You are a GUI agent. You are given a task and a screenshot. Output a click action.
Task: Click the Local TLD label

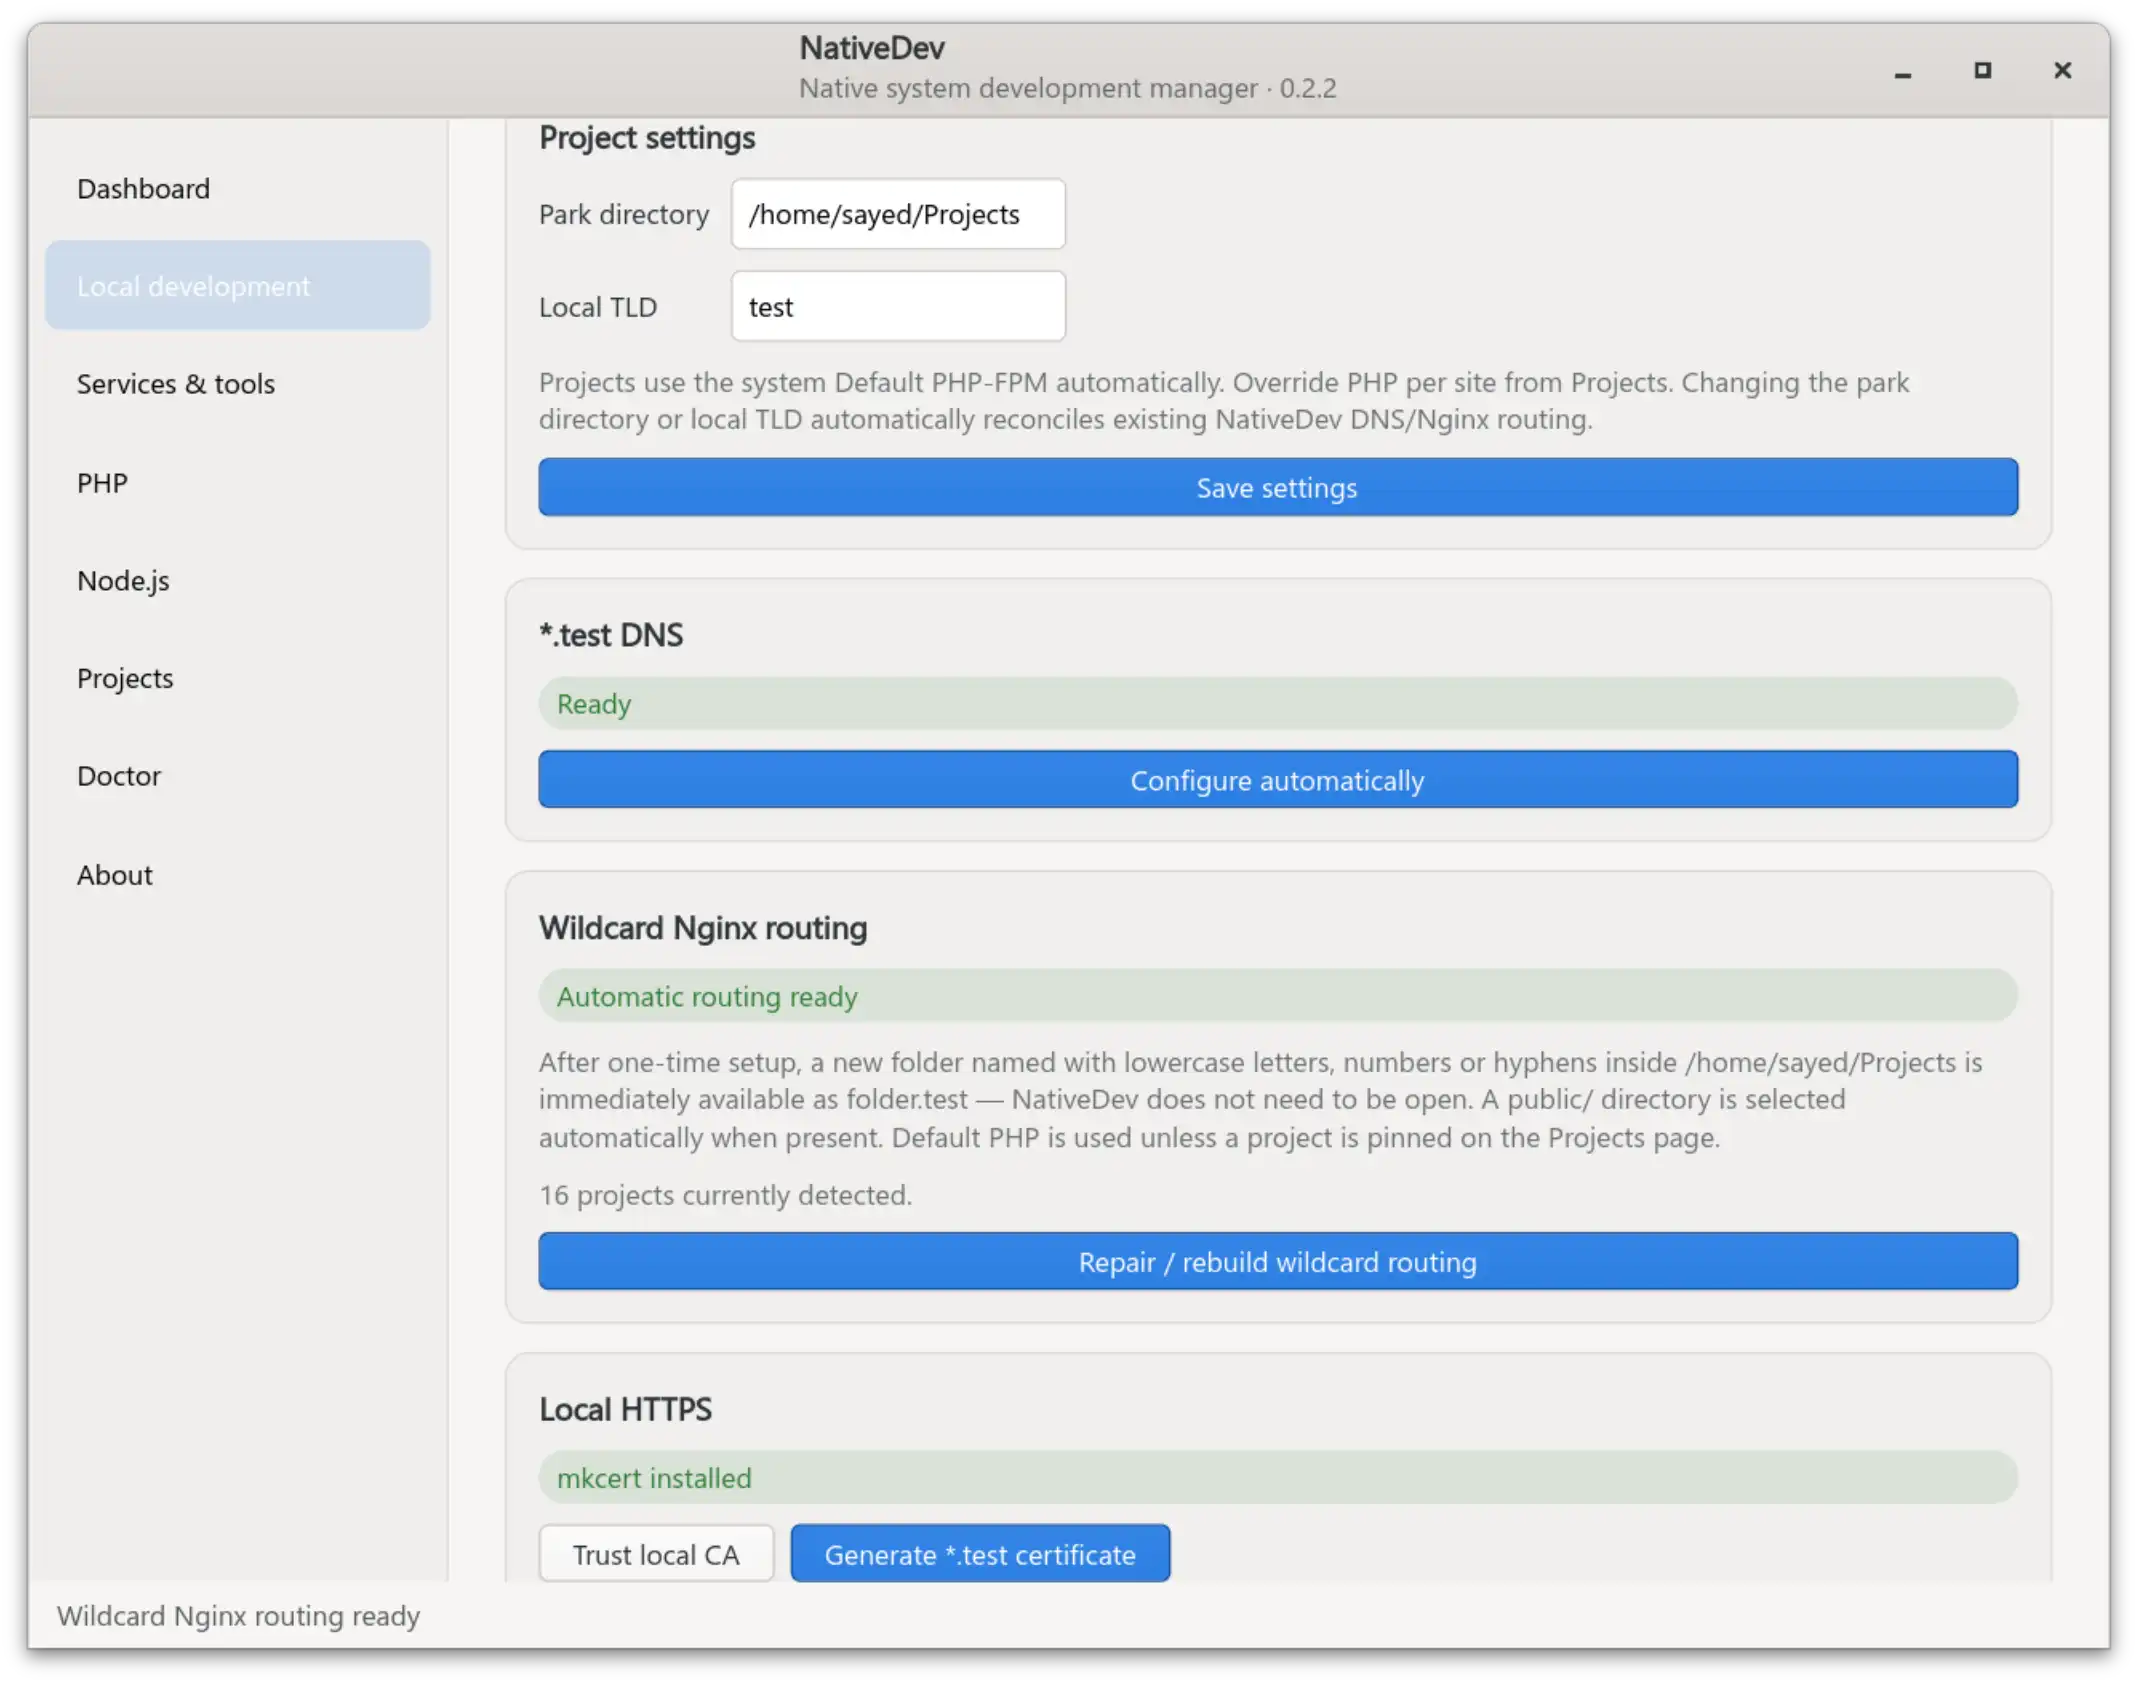point(598,307)
